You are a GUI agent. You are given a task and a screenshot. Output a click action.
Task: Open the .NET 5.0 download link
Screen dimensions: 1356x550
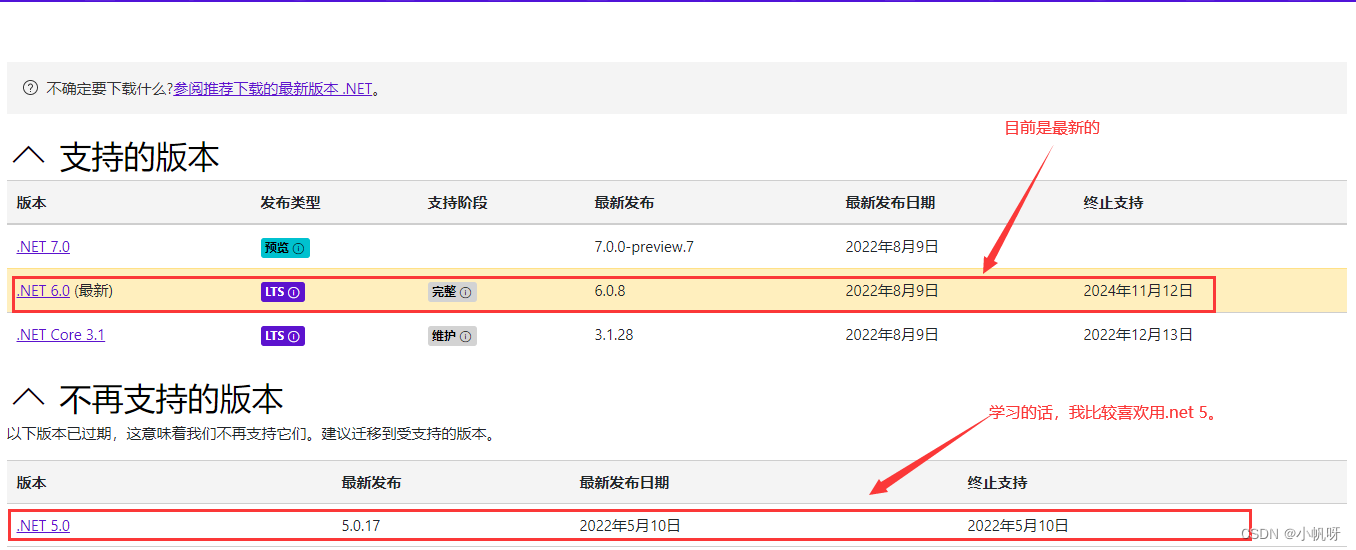(x=43, y=525)
